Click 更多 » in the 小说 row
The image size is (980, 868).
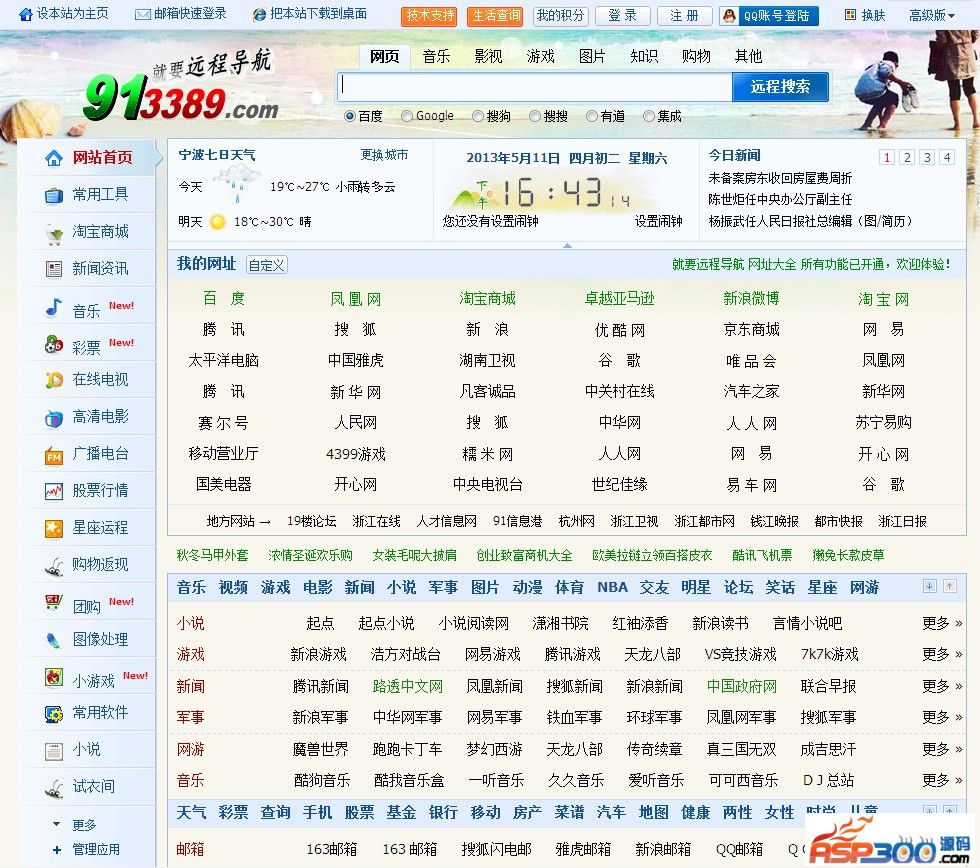(942, 623)
